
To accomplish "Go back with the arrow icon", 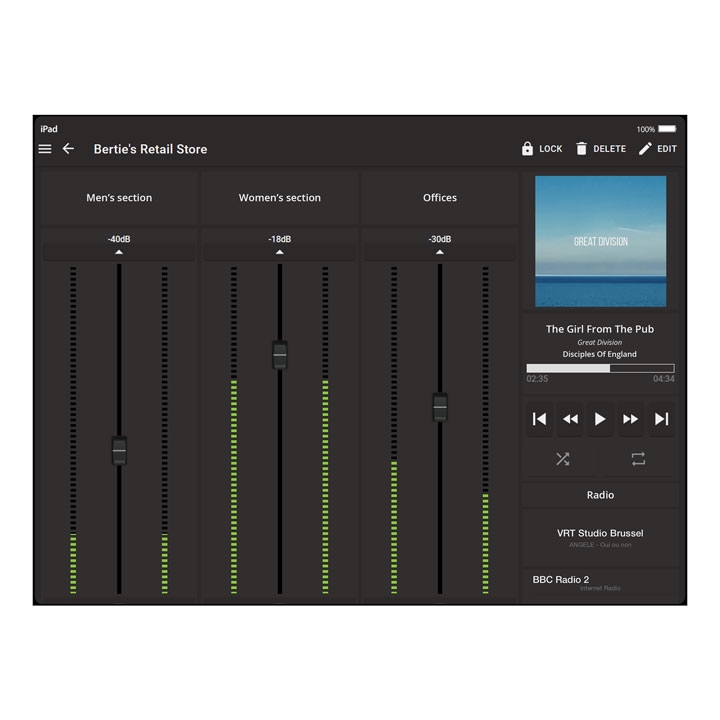I will coord(68,149).
